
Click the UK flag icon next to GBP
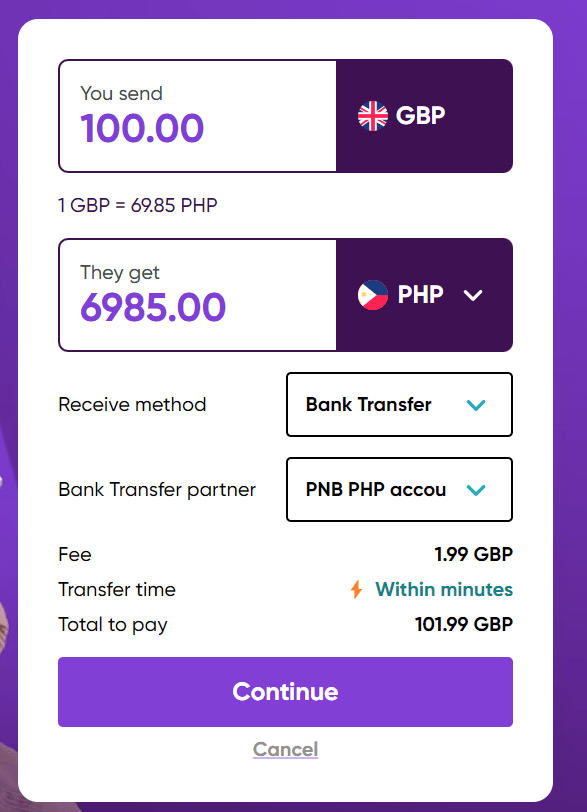click(371, 115)
